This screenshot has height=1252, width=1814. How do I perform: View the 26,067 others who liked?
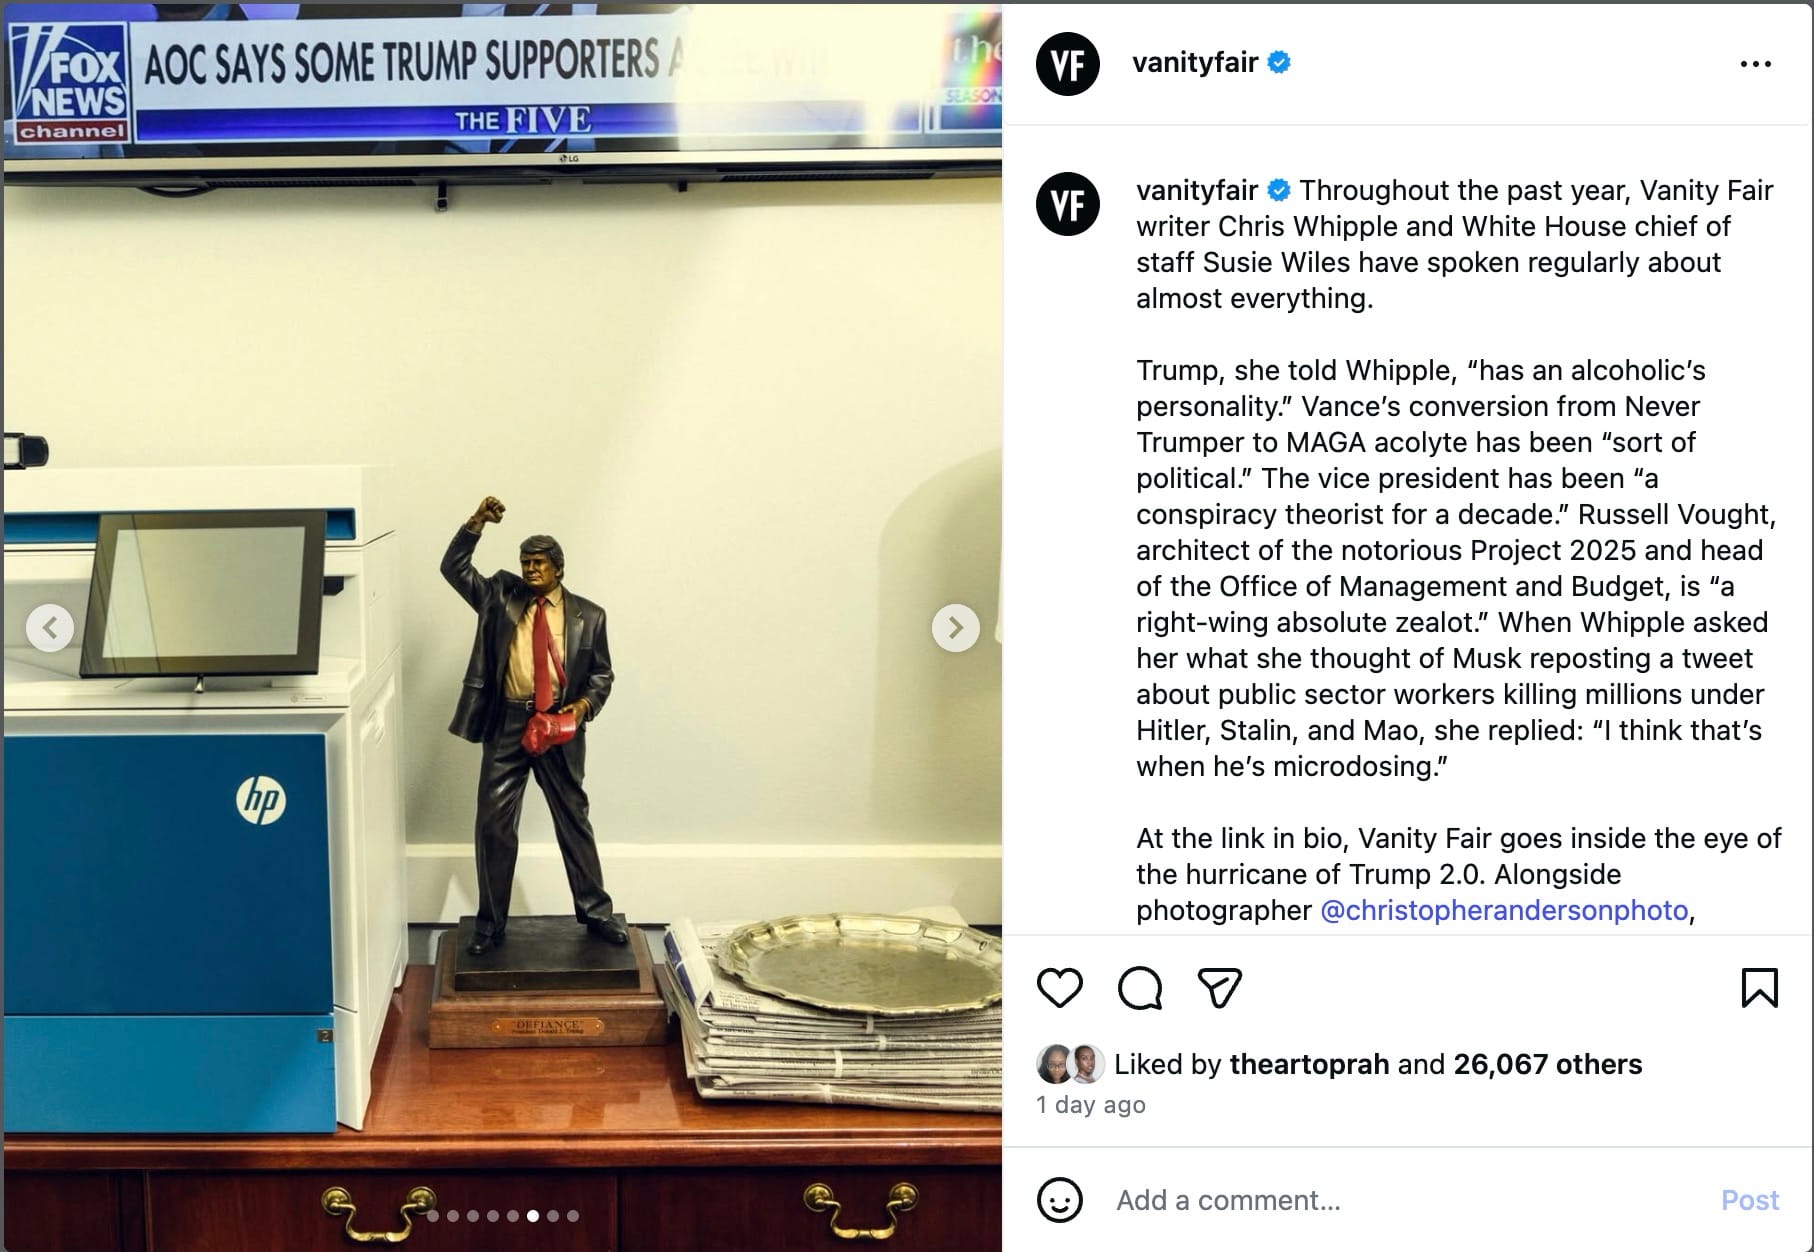pos(1548,1064)
